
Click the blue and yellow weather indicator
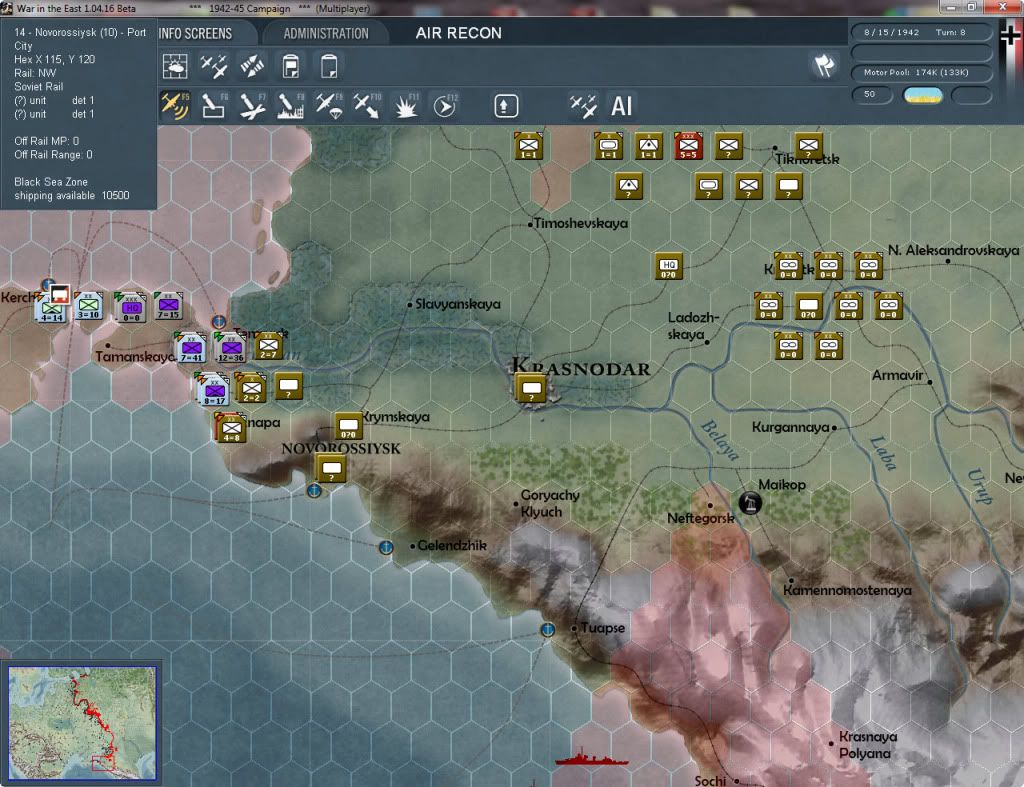click(x=923, y=95)
